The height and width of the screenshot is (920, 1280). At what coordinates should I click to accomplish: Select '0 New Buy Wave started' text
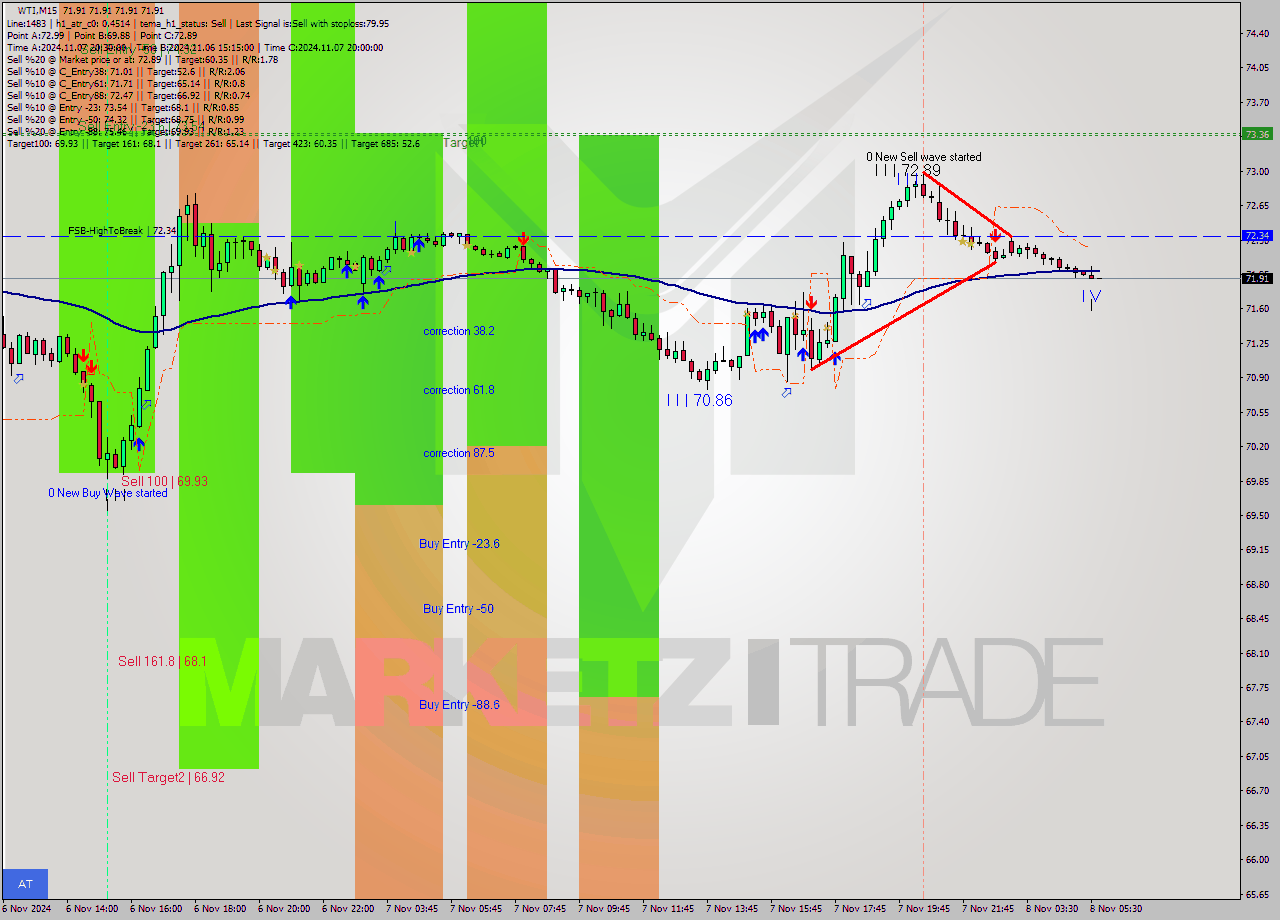(x=108, y=493)
